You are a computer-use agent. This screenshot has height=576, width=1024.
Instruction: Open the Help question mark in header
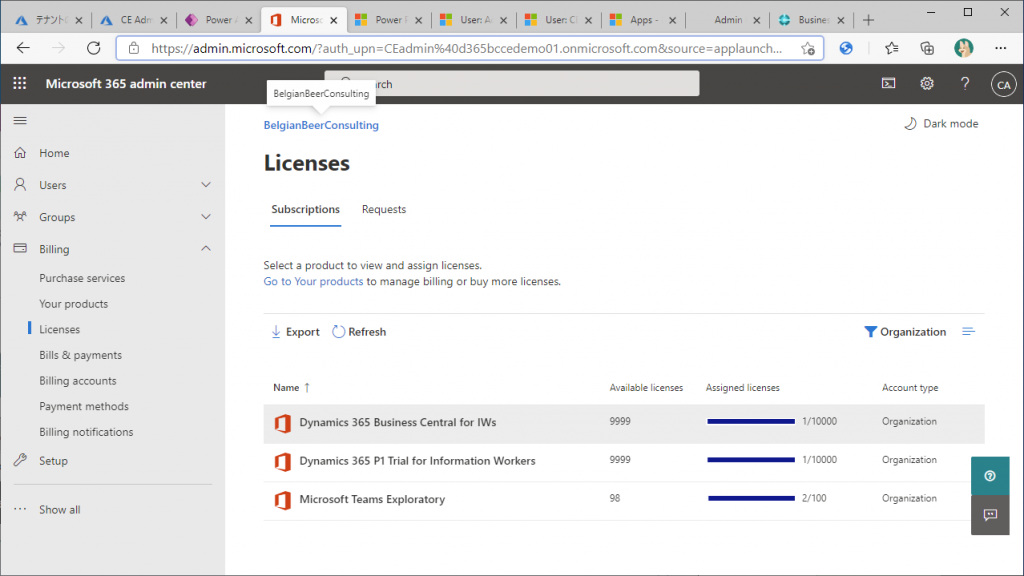965,84
